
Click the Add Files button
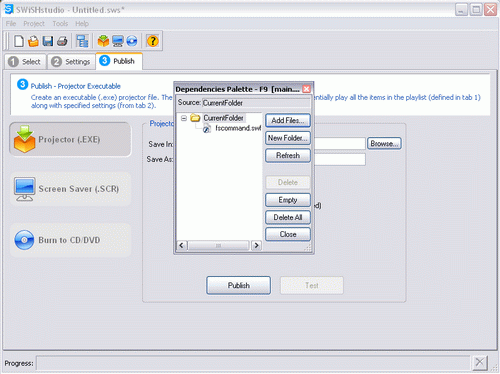point(288,121)
